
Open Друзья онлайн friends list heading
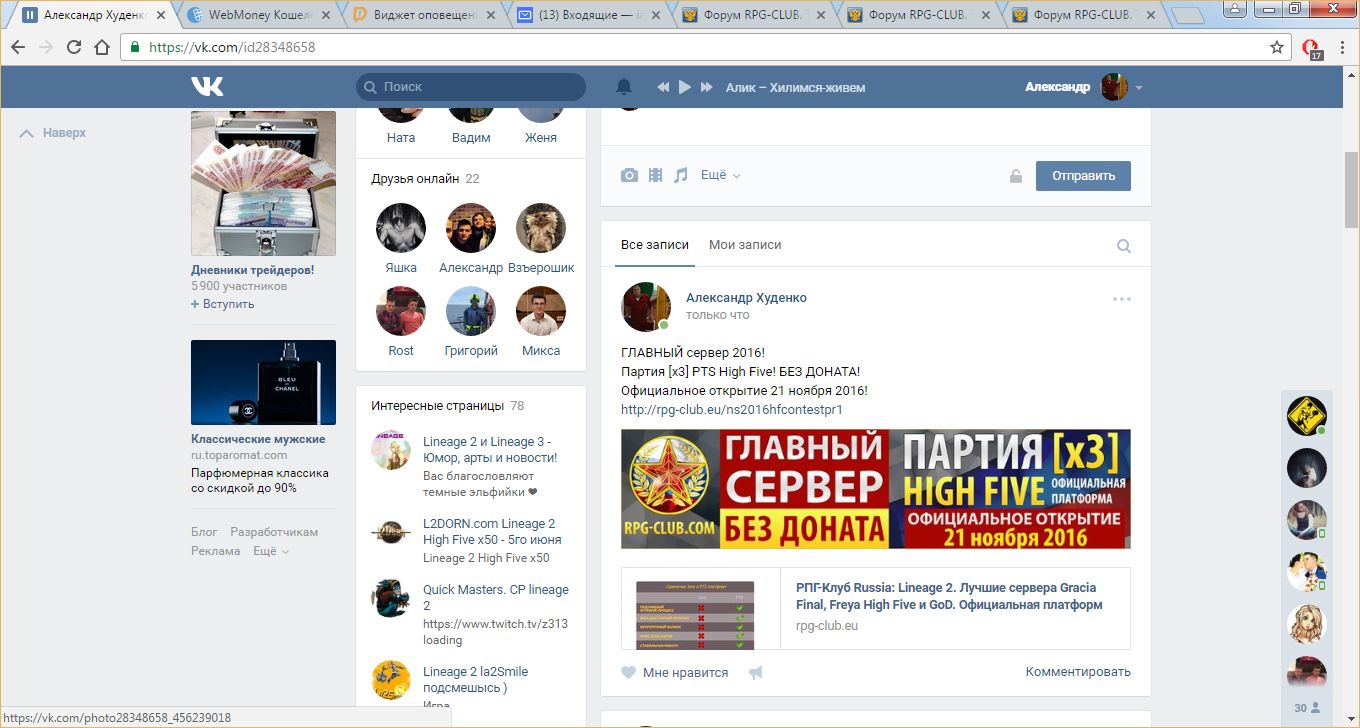(x=415, y=179)
